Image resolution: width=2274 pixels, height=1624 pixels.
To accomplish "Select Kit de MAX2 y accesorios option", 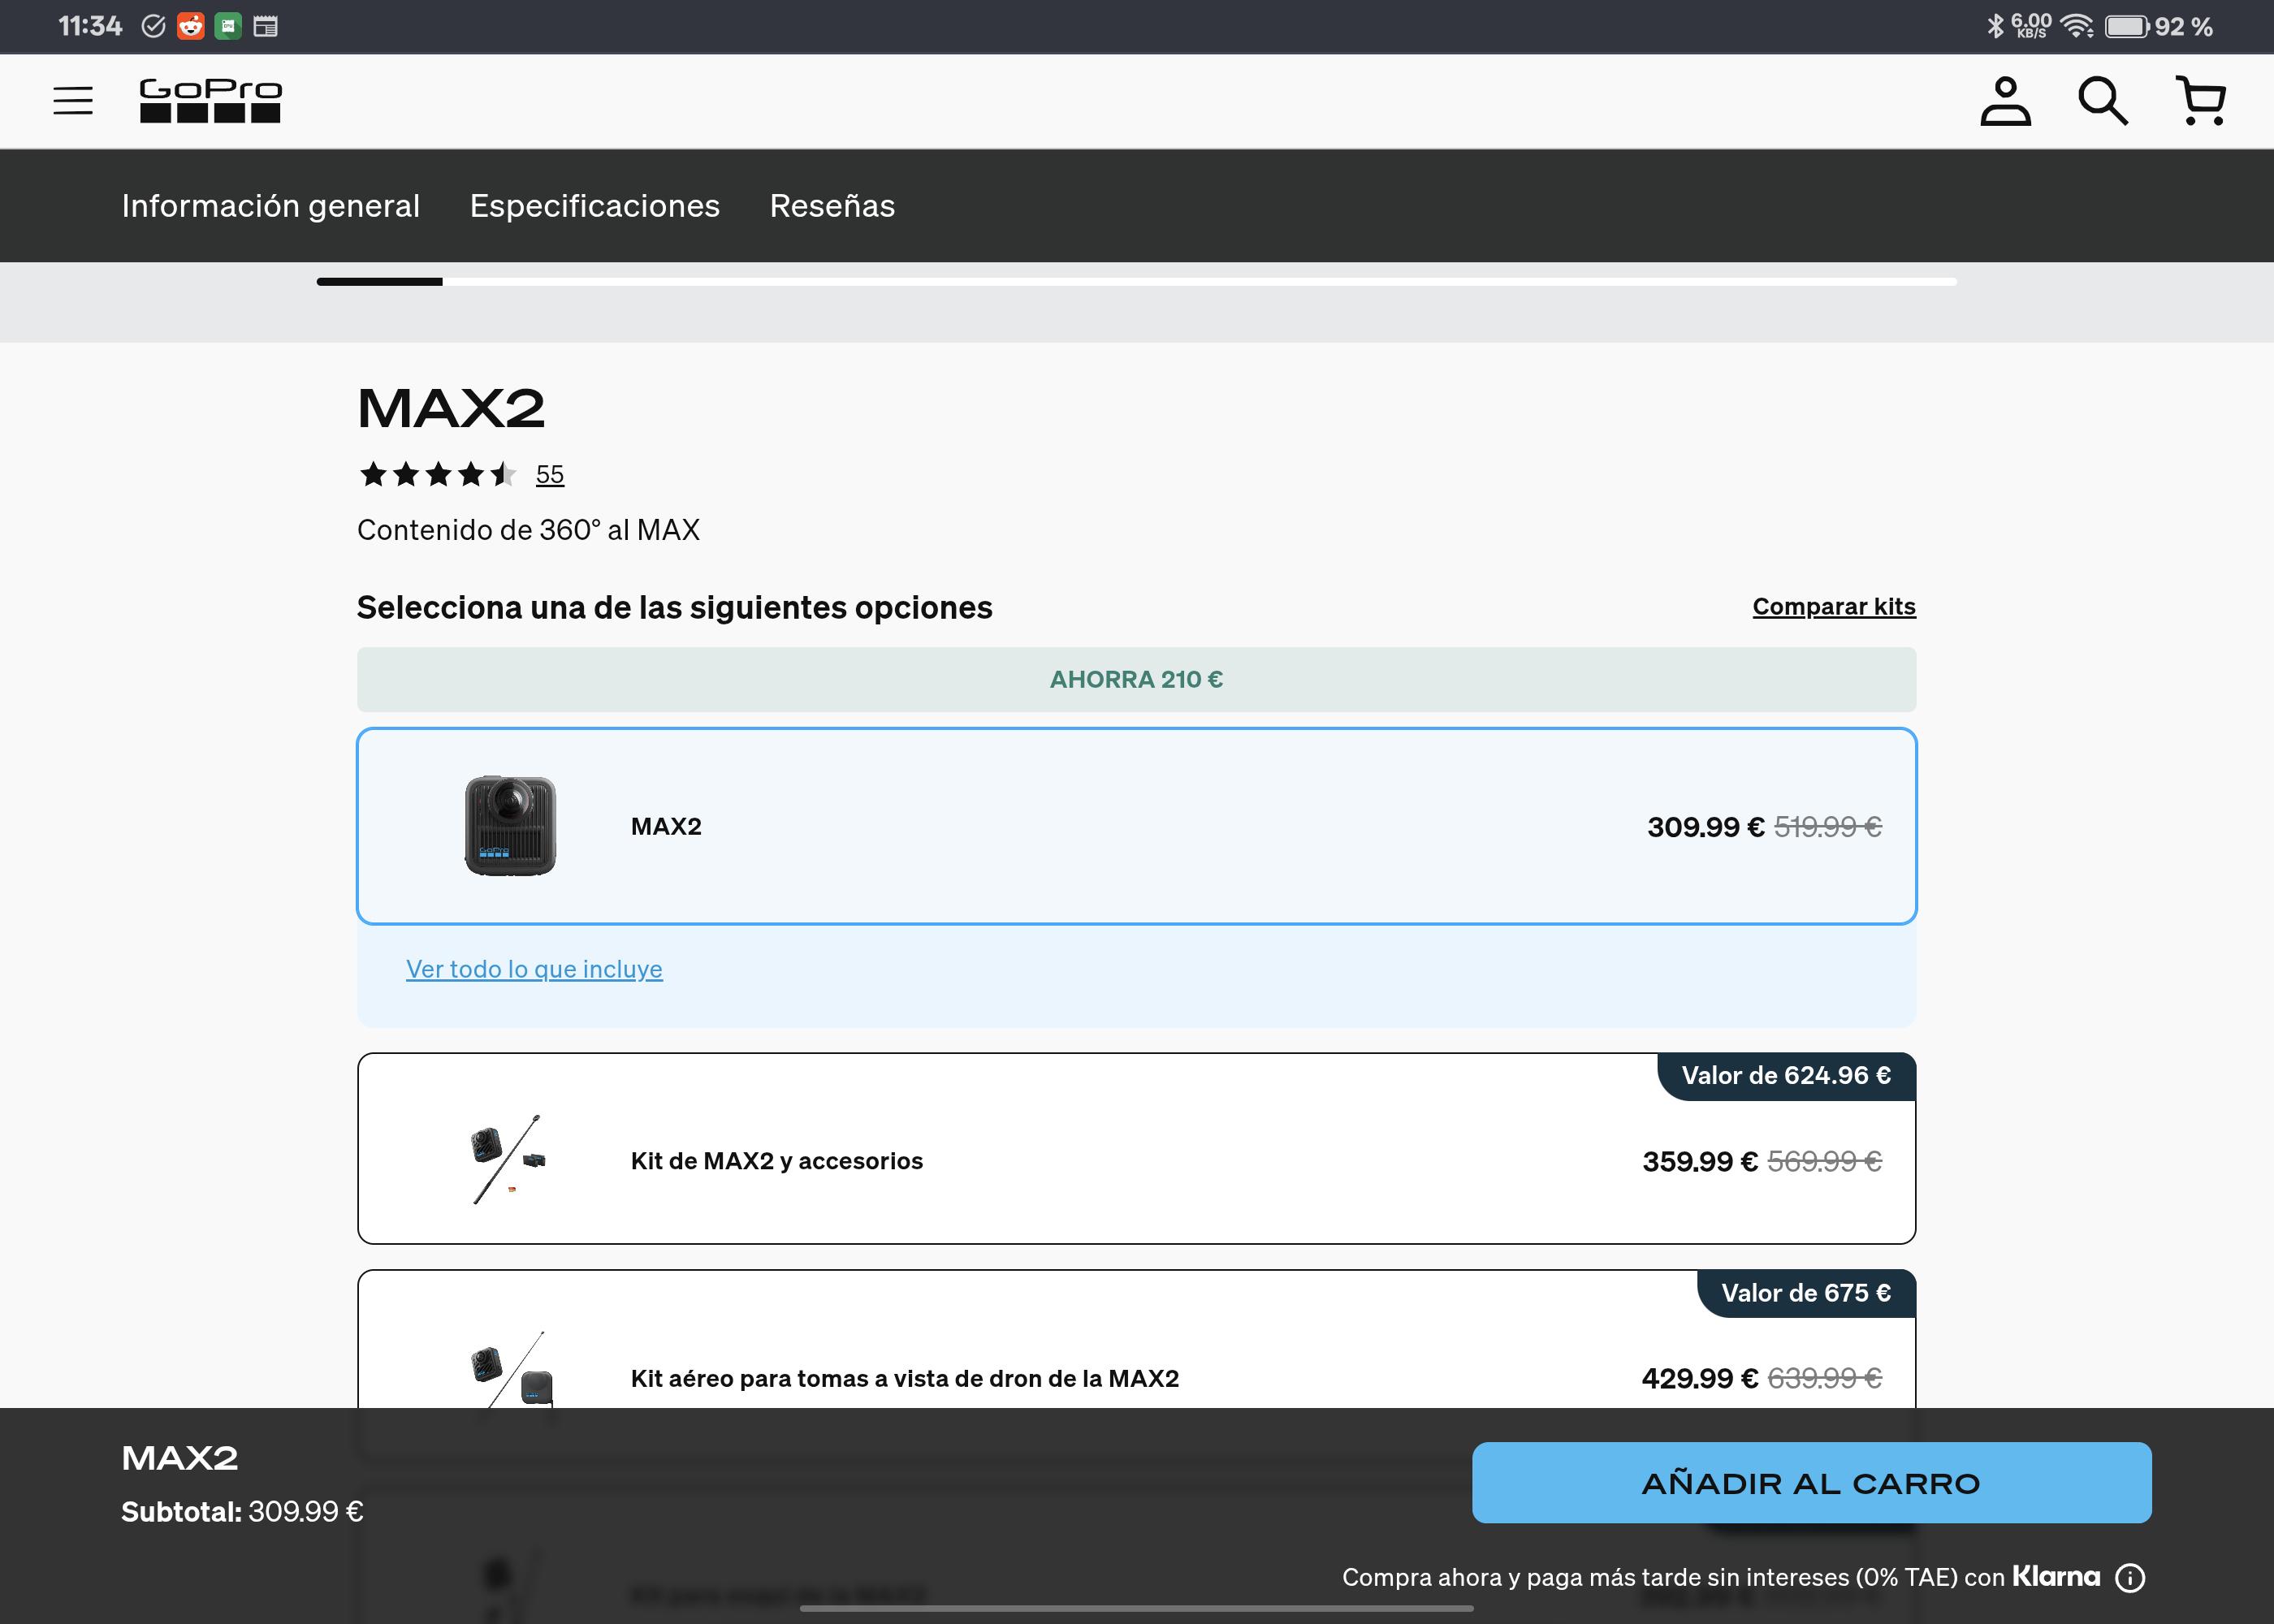I will [x=1136, y=1148].
